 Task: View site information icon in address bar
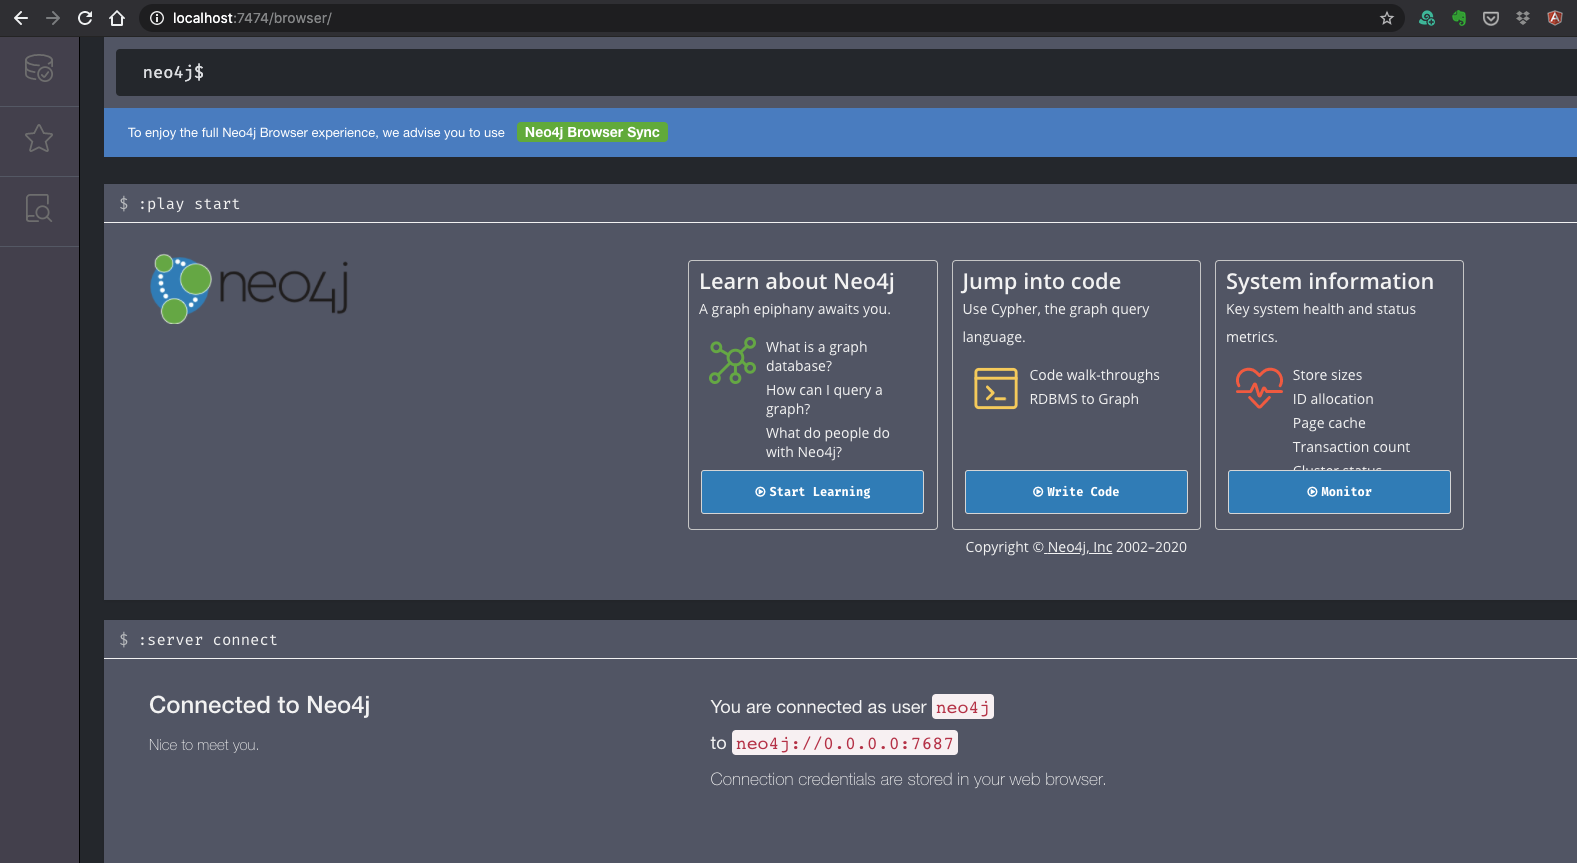click(x=157, y=18)
